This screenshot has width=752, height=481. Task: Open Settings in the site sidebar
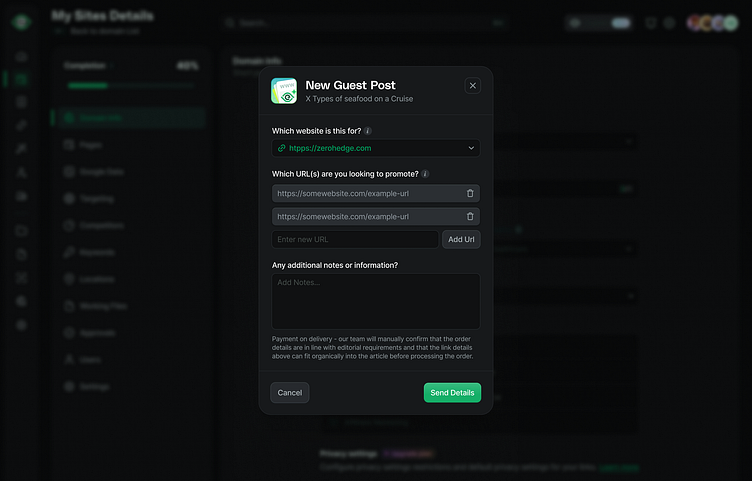point(95,386)
